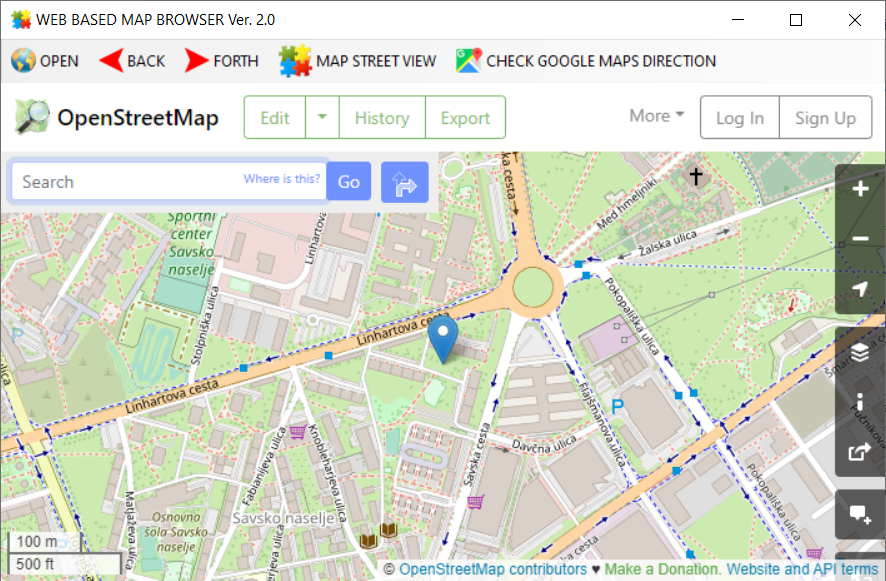Image resolution: width=886 pixels, height=581 pixels.
Task: Go forward with the red FORTH arrow
Action: [222, 61]
